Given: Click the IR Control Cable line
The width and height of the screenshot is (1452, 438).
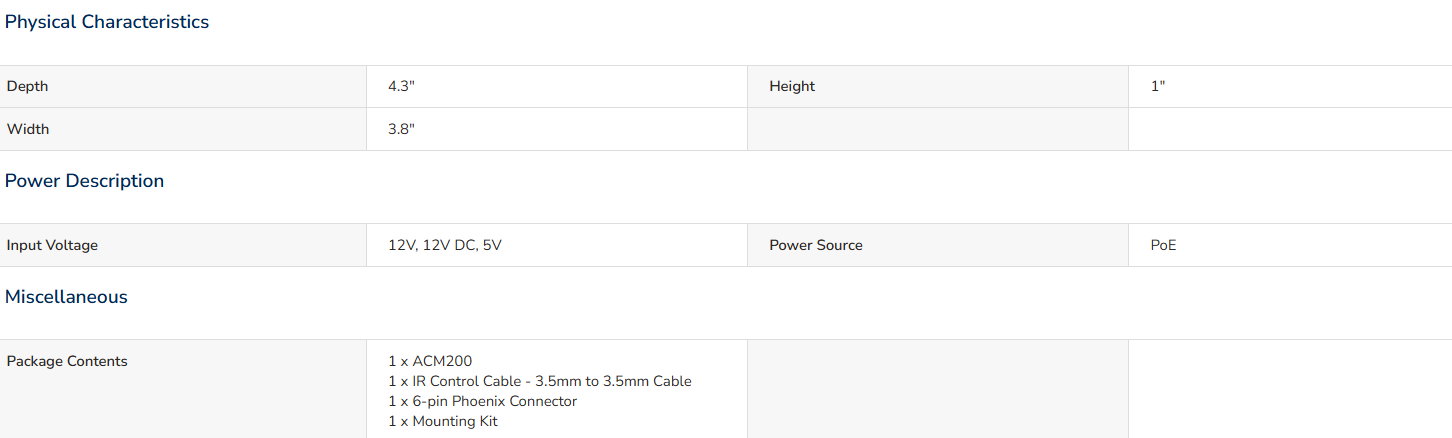Looking at the screenshot, I should pyautogui.click(x=540, y=381).
